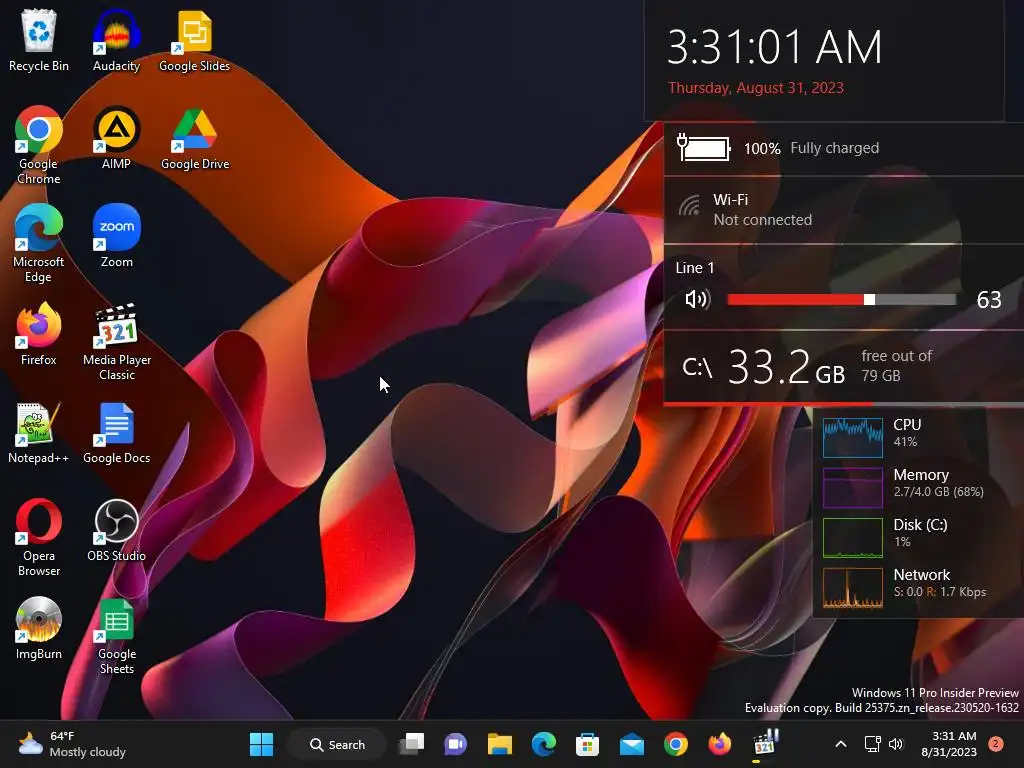
Task: Switch to Media Player Classic on the taskbar
Action: [764, 744]
